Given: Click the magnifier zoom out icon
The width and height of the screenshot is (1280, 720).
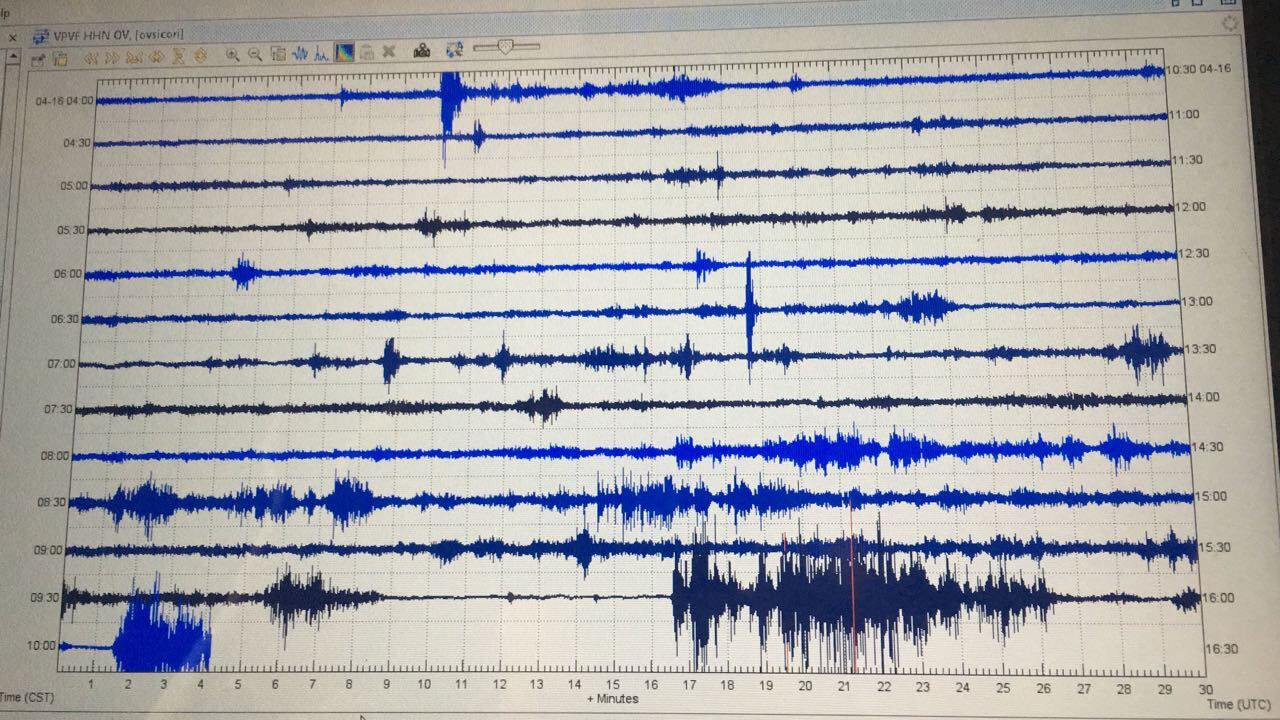Looking at the screenshot, I should click(255, 54).
